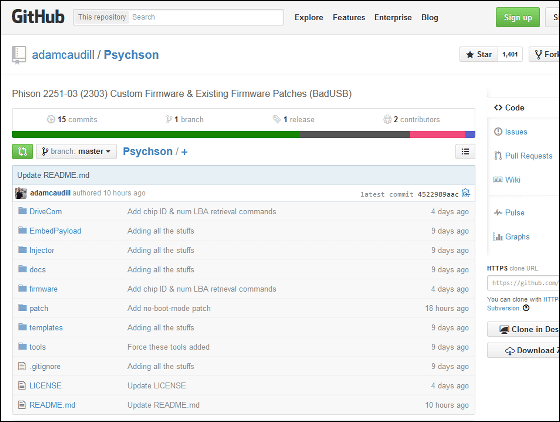The width and height of the screenshot is (560, 422).
Task: Open the Psychson repository title link
Action: (131, 55)
